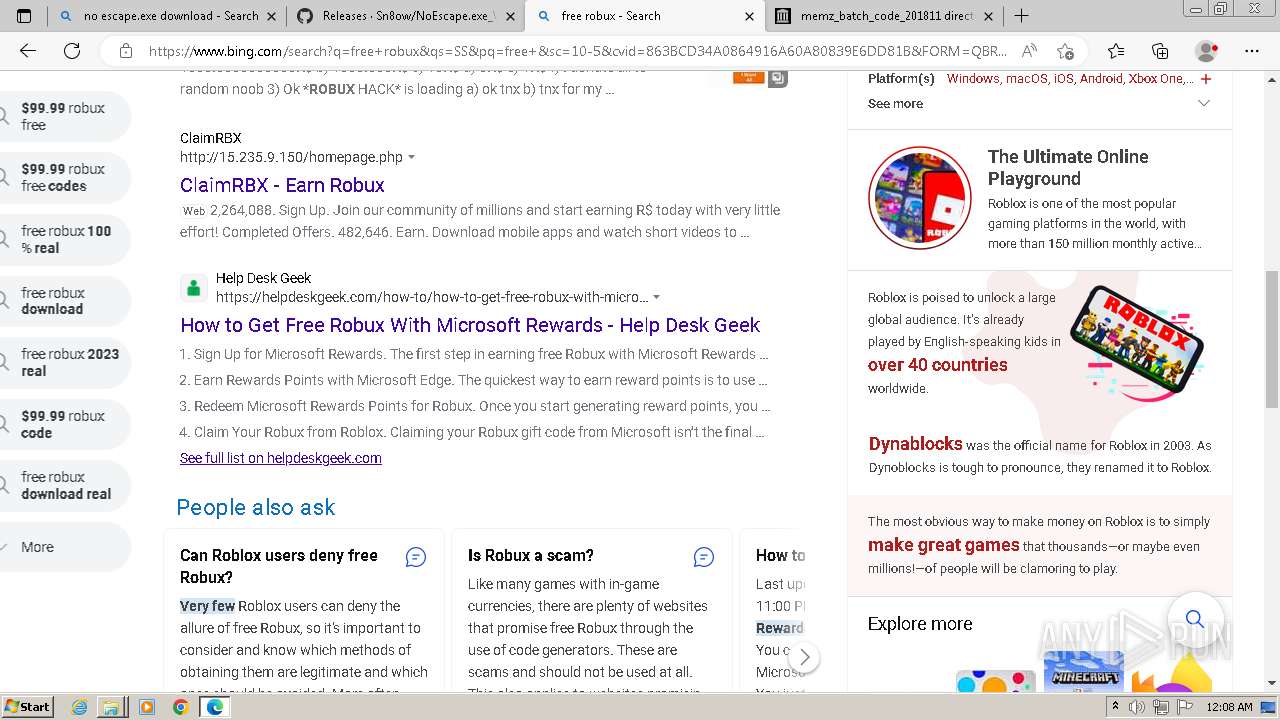Open ClaimRBX - Earn Robux result

pos(282,185)
